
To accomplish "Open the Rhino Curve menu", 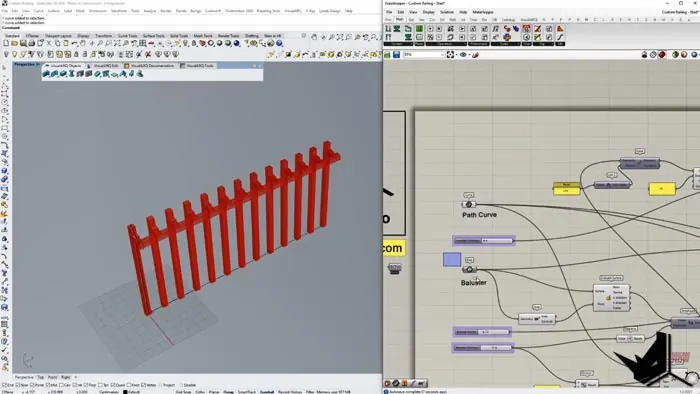I will [x=39, y=11].
